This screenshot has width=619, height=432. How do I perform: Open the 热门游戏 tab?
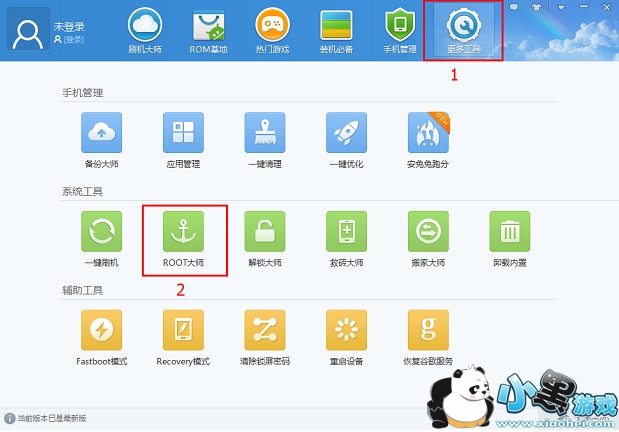272,31
